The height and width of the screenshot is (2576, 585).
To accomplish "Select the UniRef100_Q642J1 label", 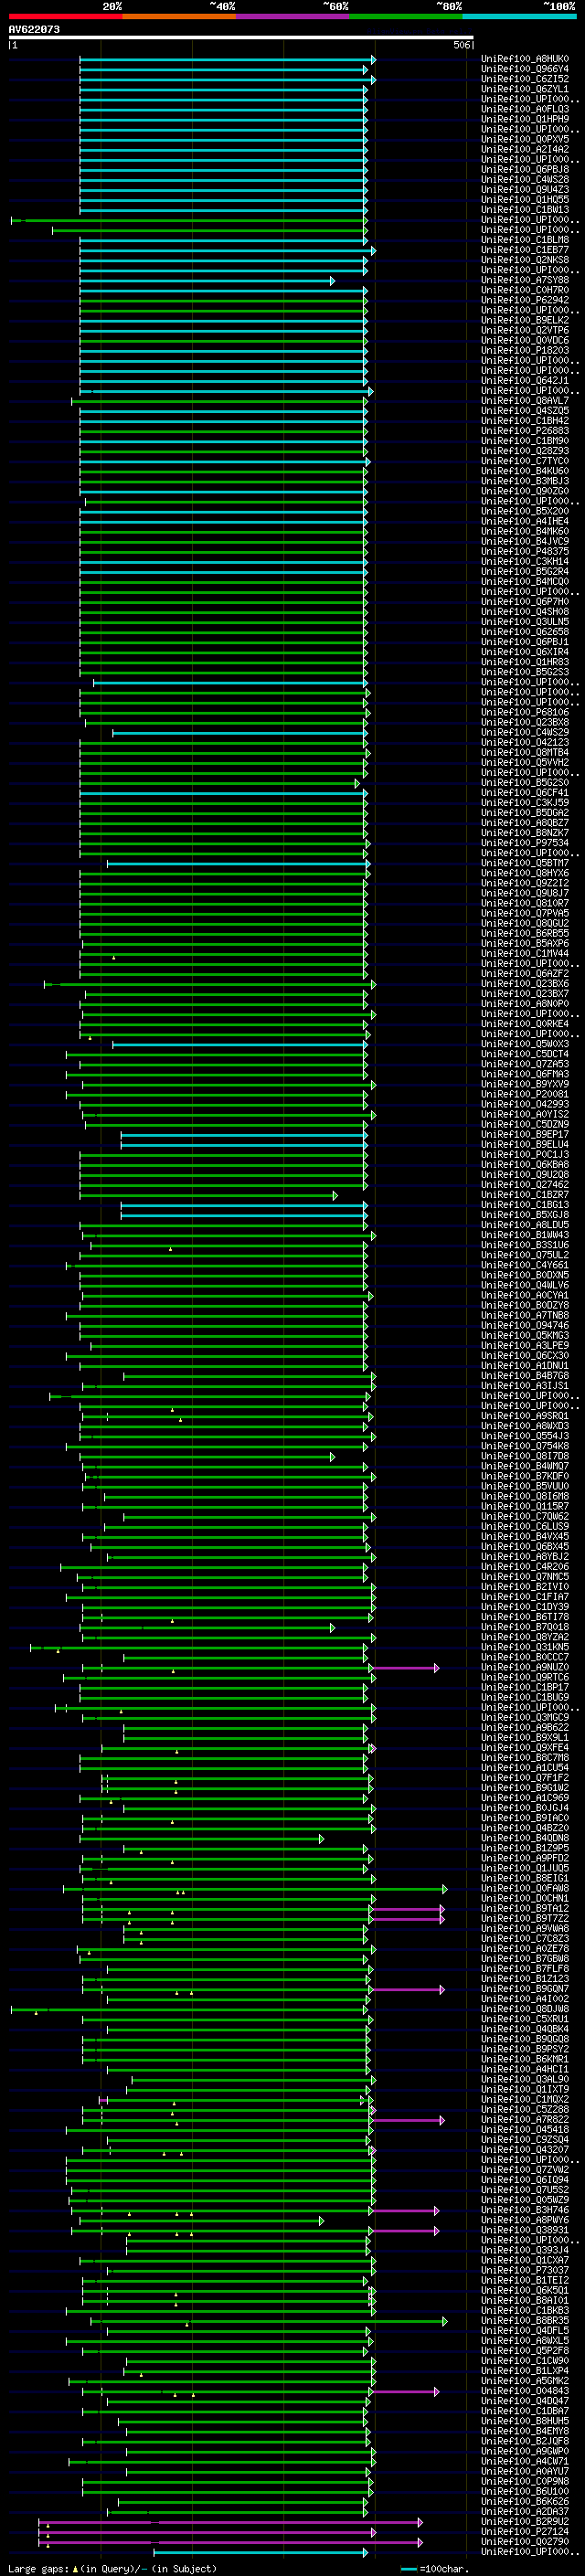I will pyautogui.click(x=525, y=380).
